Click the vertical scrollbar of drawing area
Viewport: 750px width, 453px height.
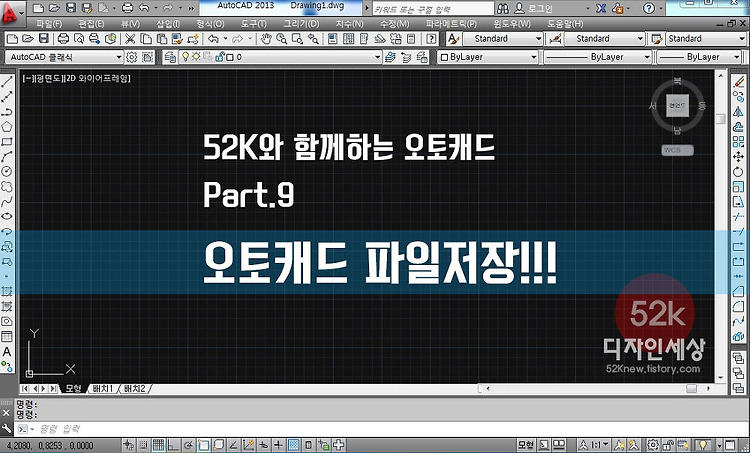coord(721,226)
